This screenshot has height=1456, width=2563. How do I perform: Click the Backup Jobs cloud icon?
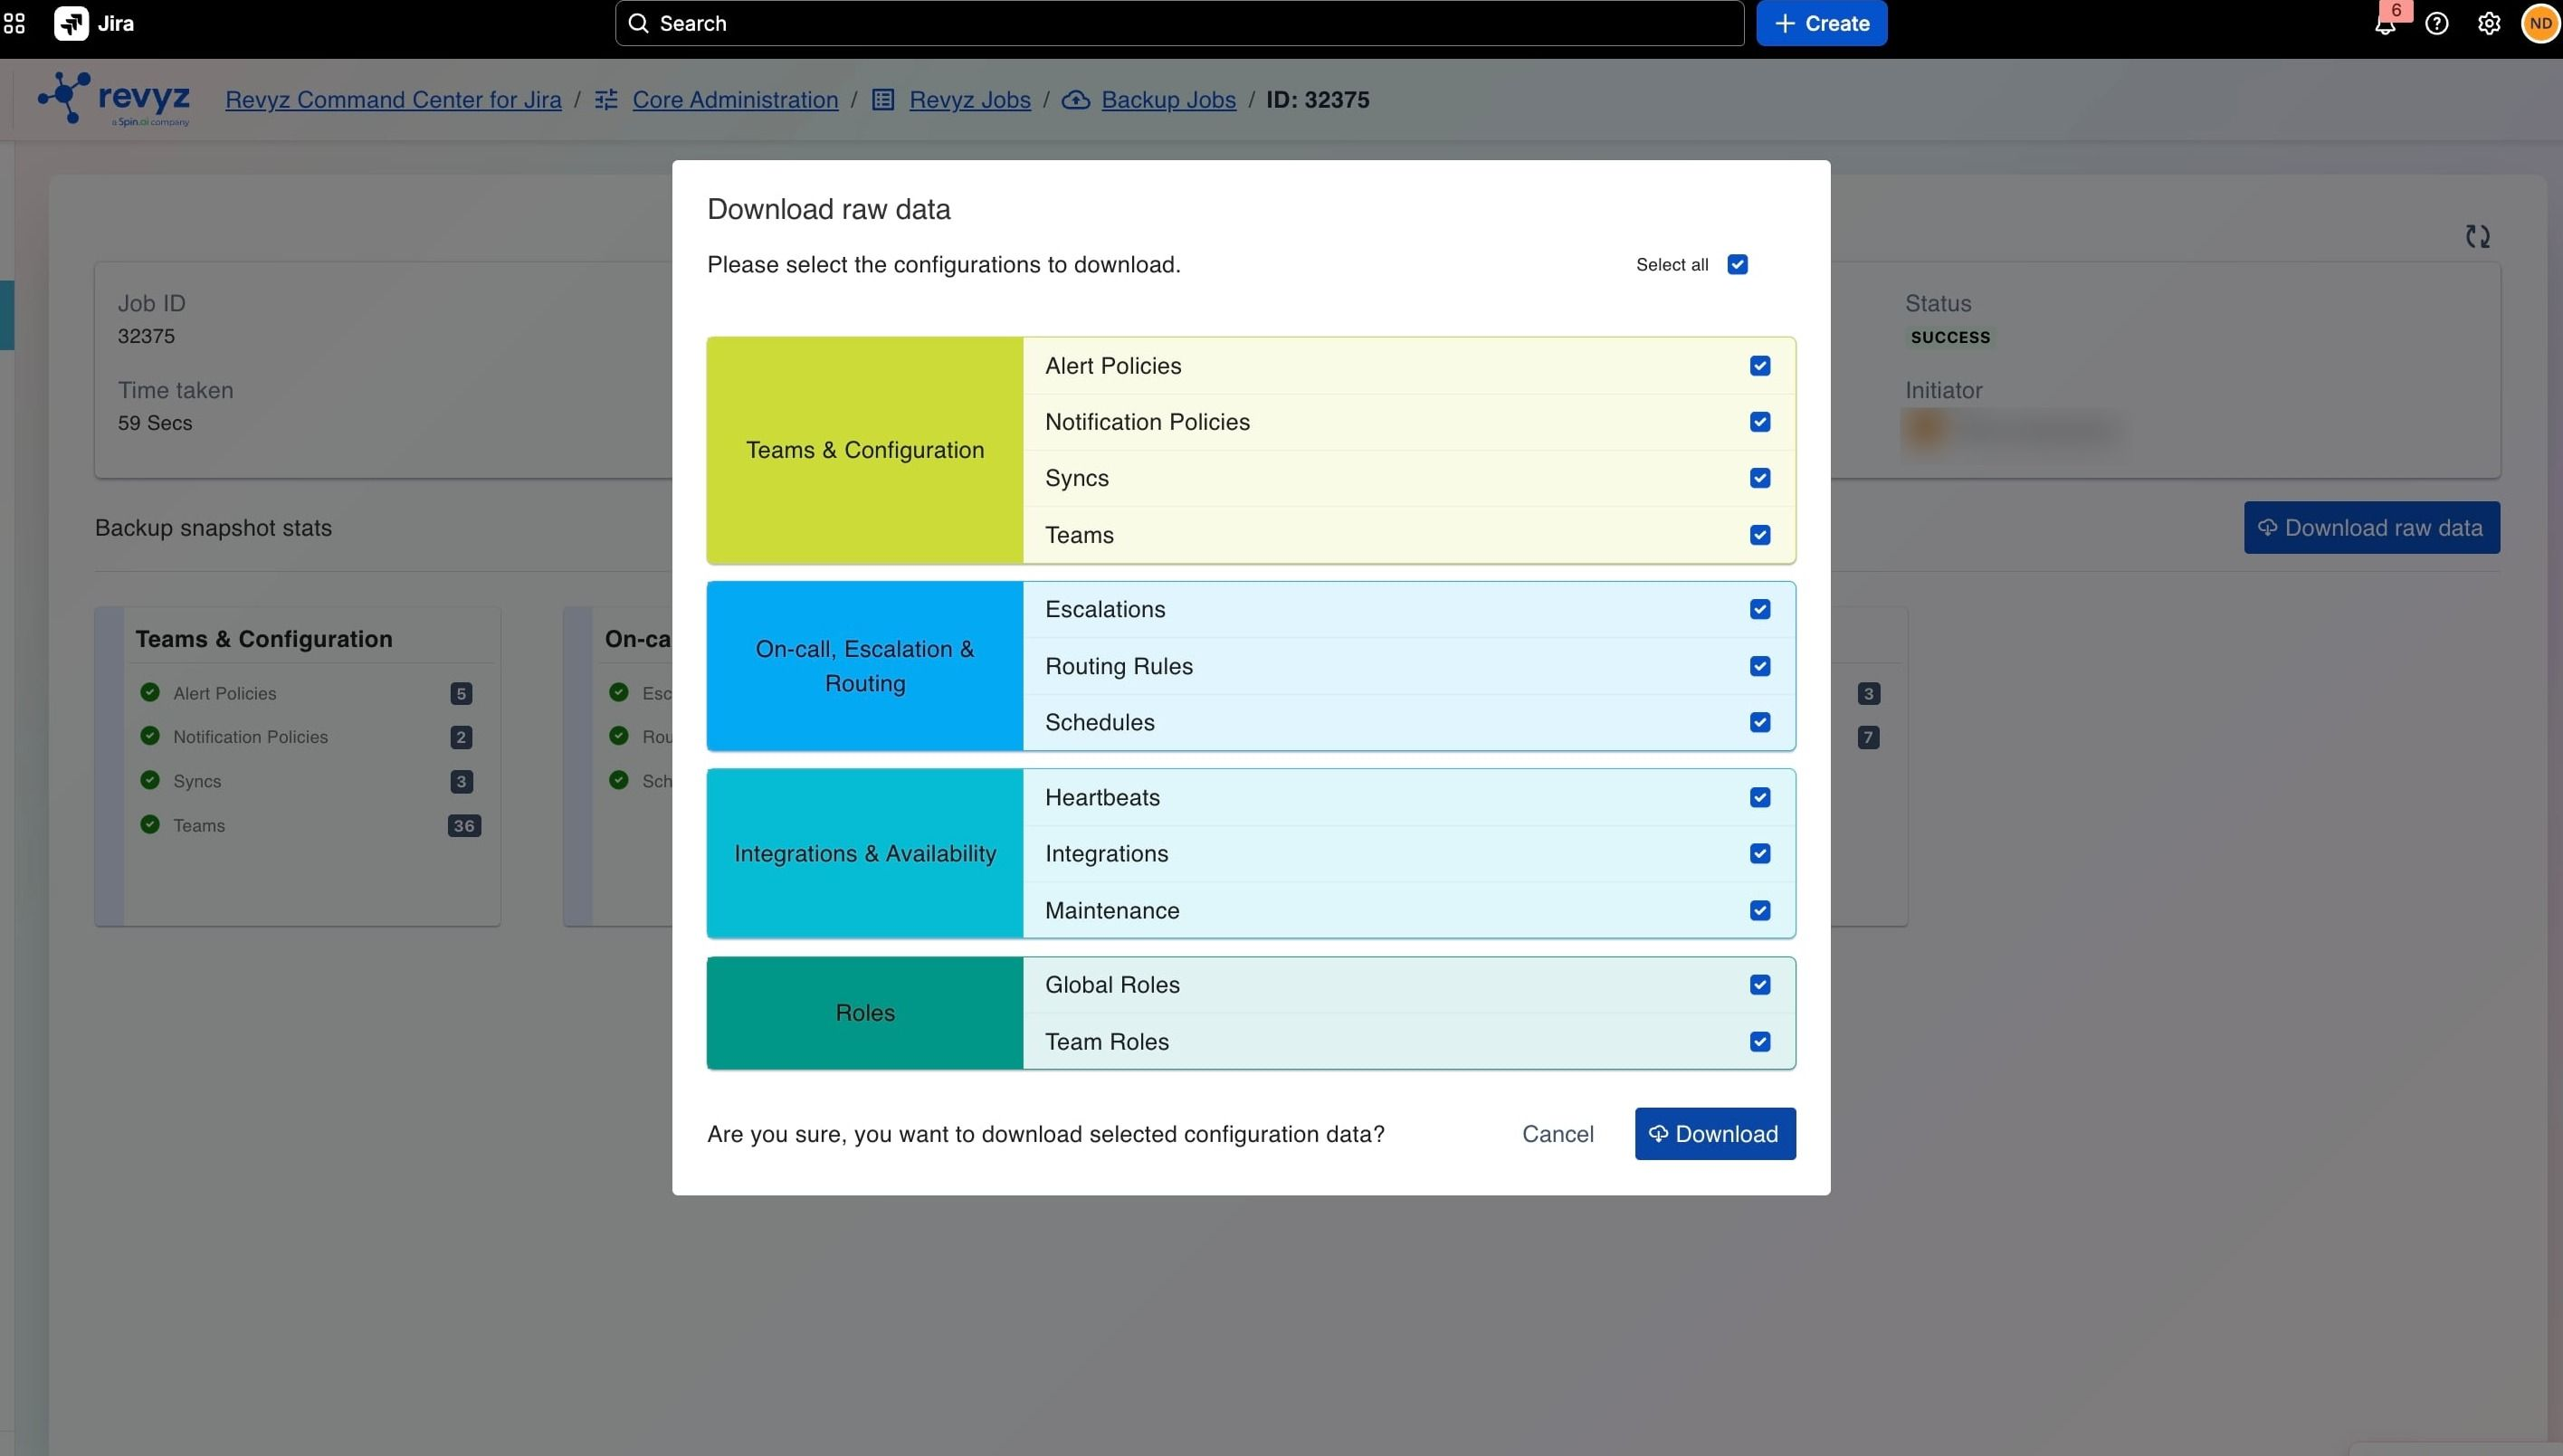pyautogui.click(x=1075, y=99)
